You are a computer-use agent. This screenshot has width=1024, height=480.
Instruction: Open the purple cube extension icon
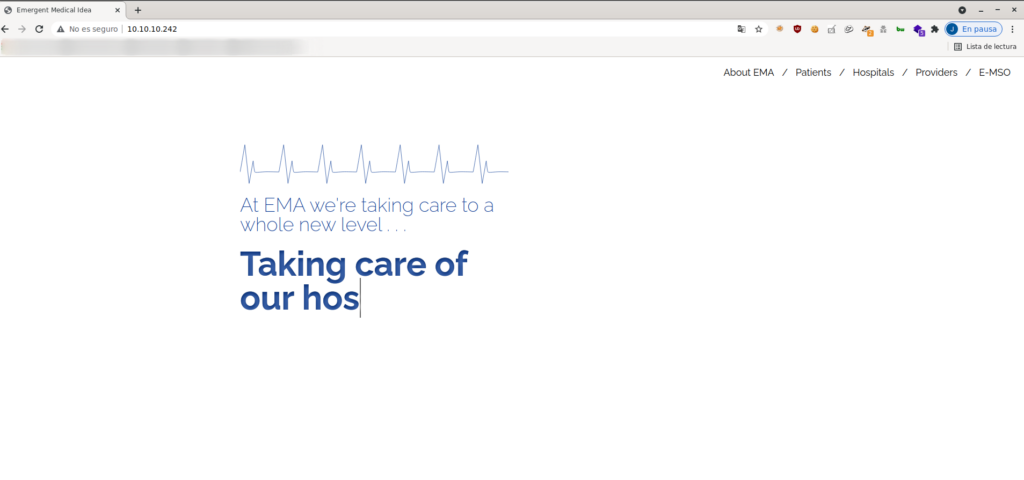[x=918, y=30]
